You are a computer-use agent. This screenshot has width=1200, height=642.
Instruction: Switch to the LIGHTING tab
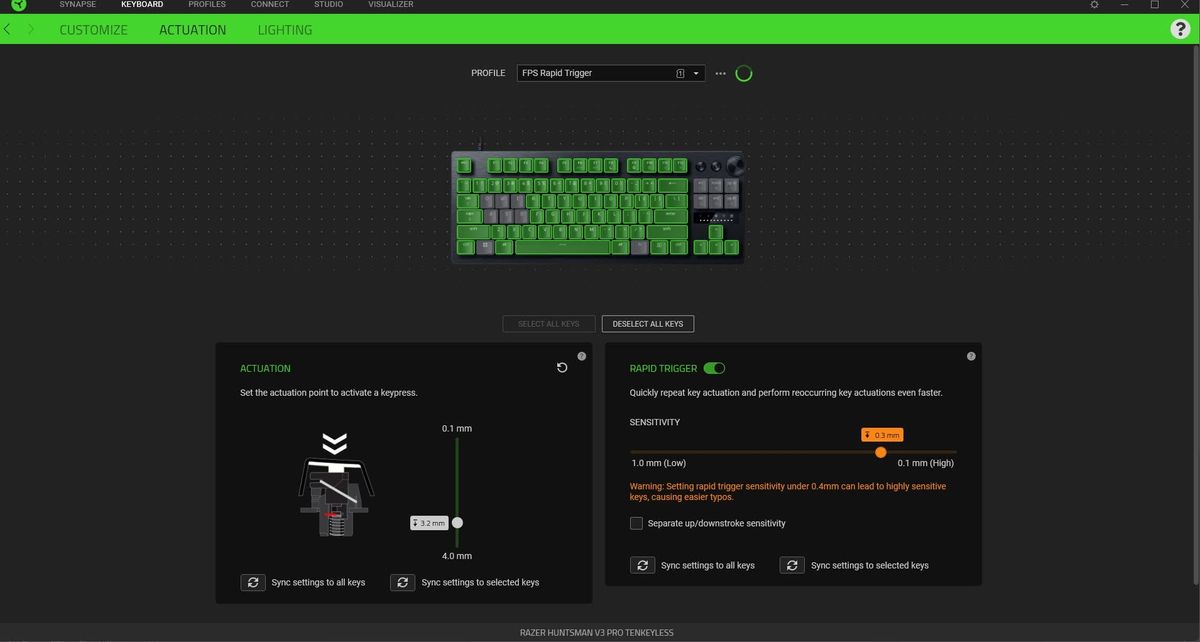[284, 29]
